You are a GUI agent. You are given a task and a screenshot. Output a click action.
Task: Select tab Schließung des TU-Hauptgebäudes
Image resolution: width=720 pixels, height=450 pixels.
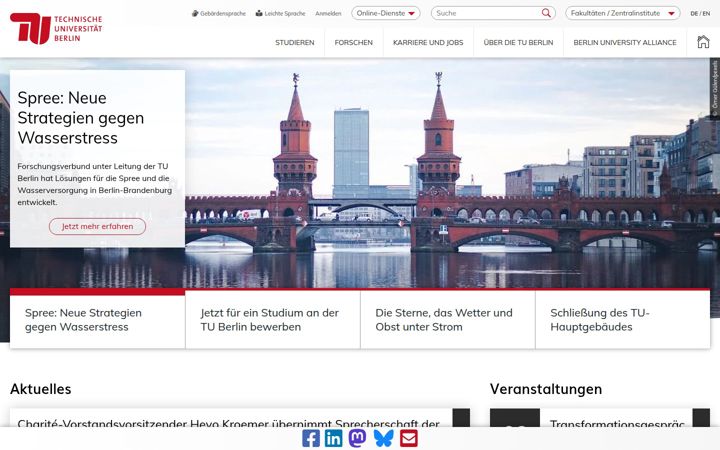(x=623, y=320)
